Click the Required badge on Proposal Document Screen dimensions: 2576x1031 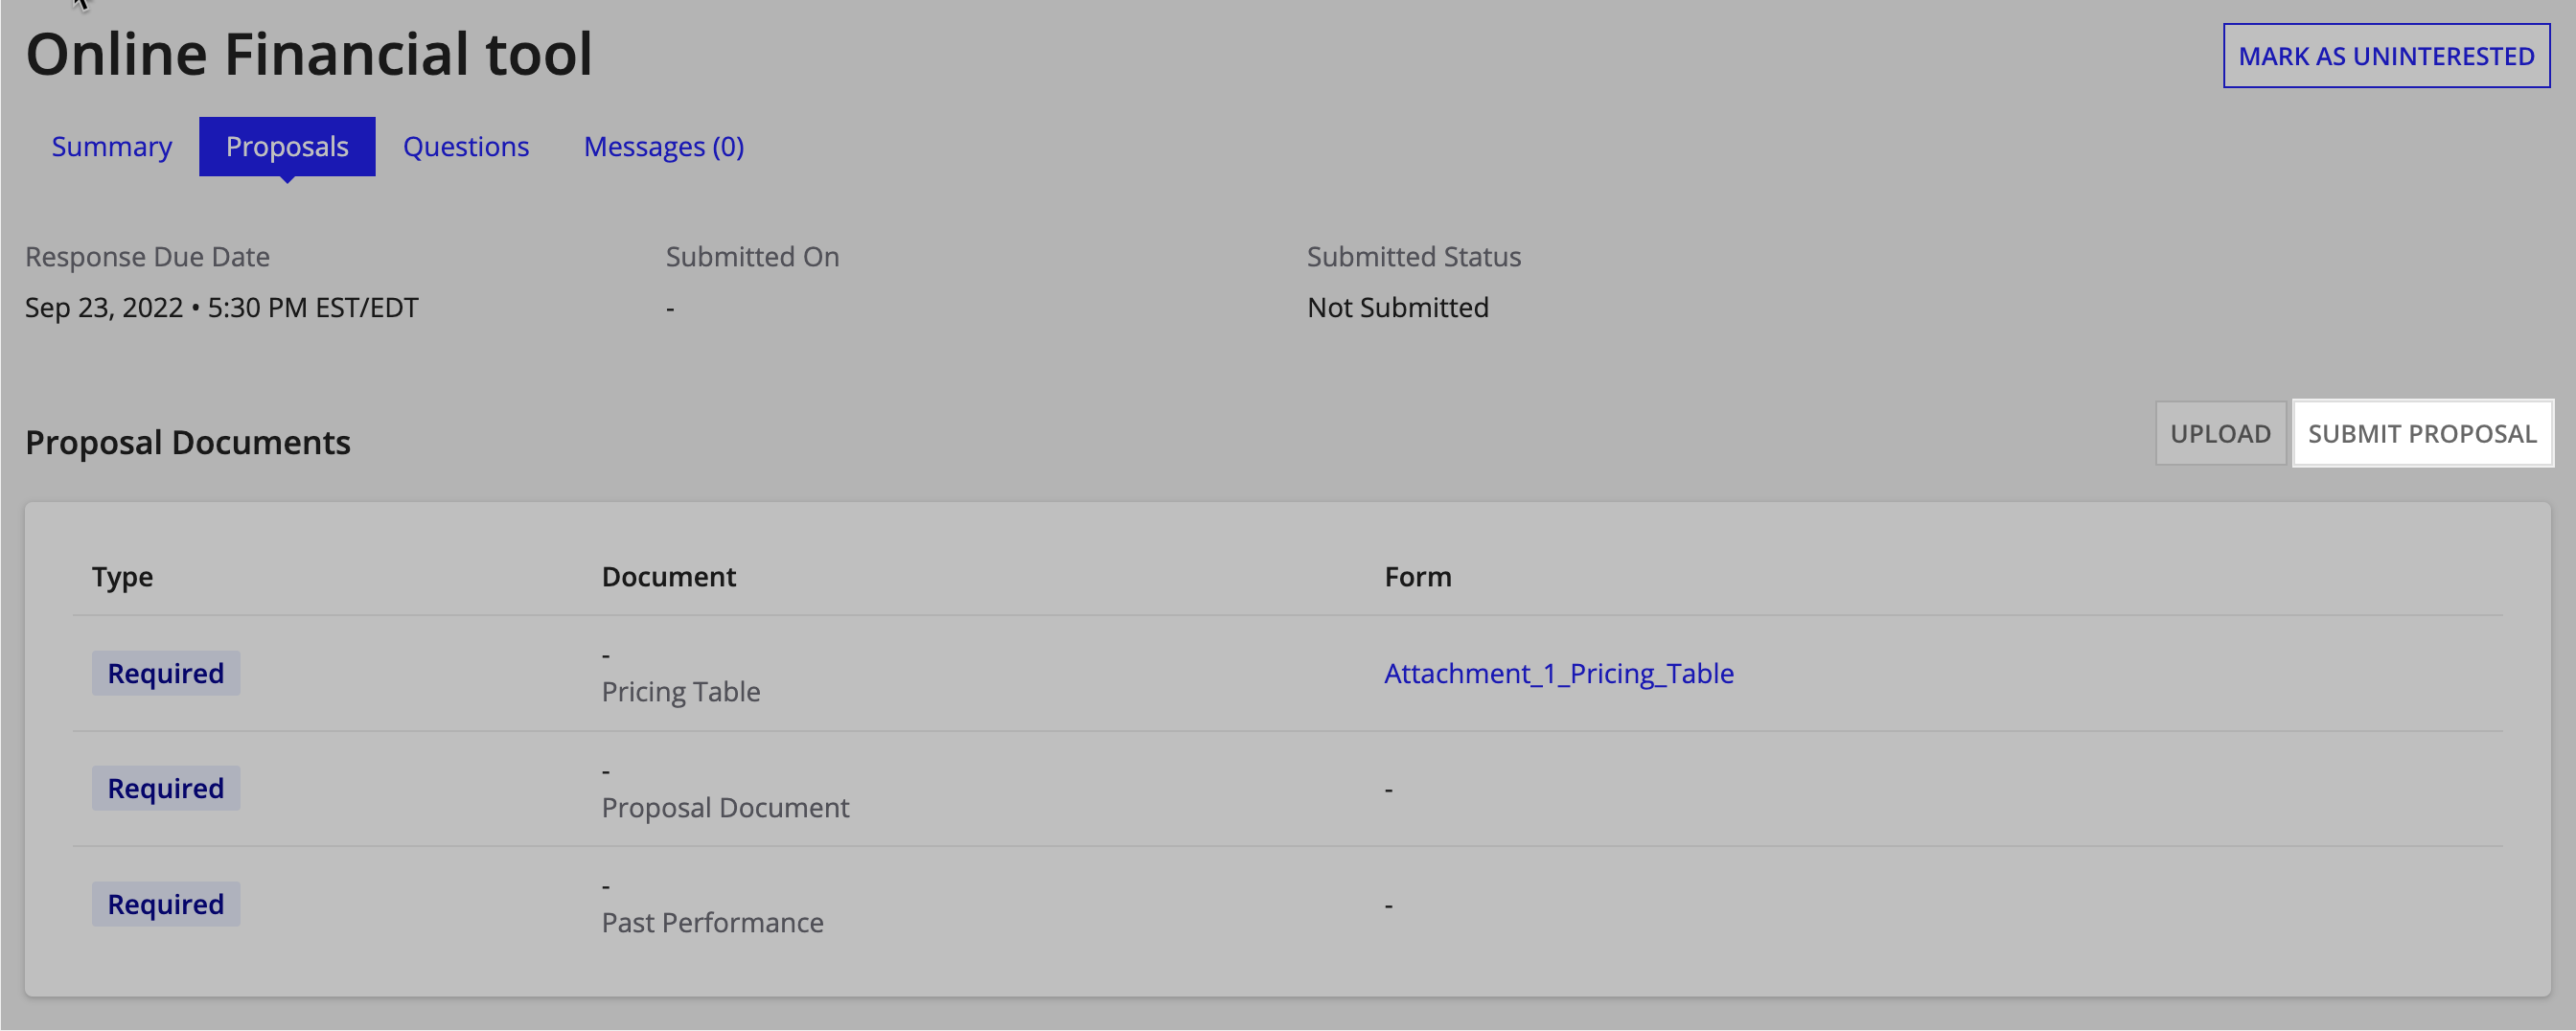165,787
